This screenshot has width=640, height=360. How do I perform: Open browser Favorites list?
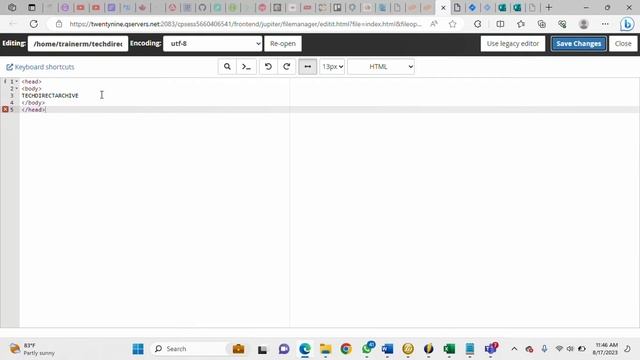click(x=521, y=24)
